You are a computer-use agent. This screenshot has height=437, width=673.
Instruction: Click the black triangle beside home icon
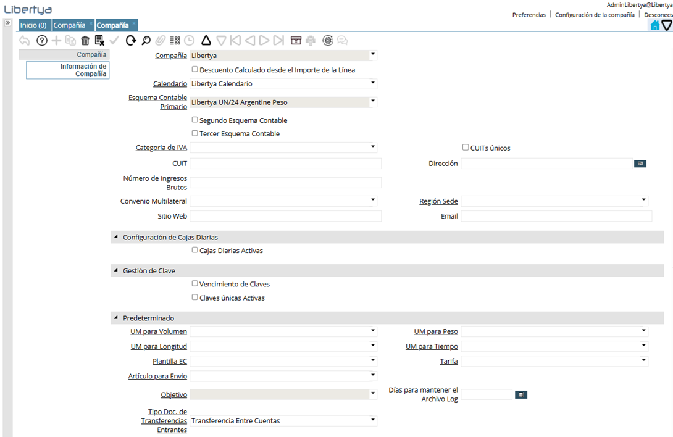click(x=667, y=25)
